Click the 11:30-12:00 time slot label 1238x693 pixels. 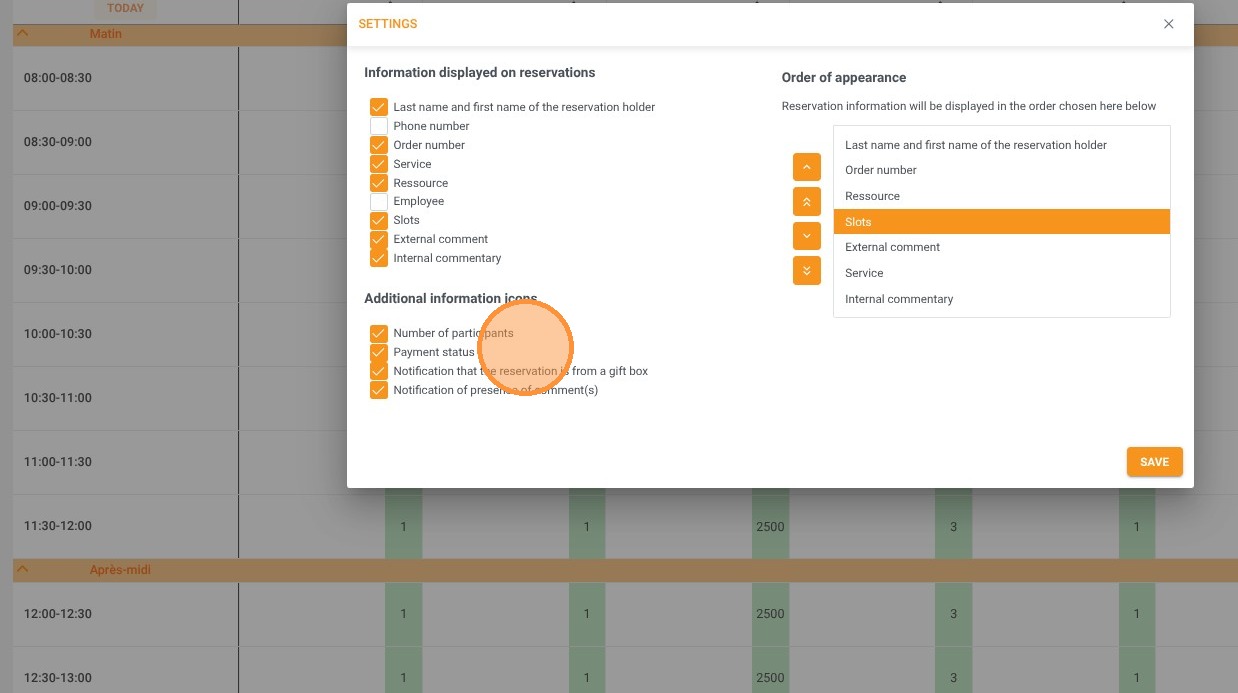point(58,526)
